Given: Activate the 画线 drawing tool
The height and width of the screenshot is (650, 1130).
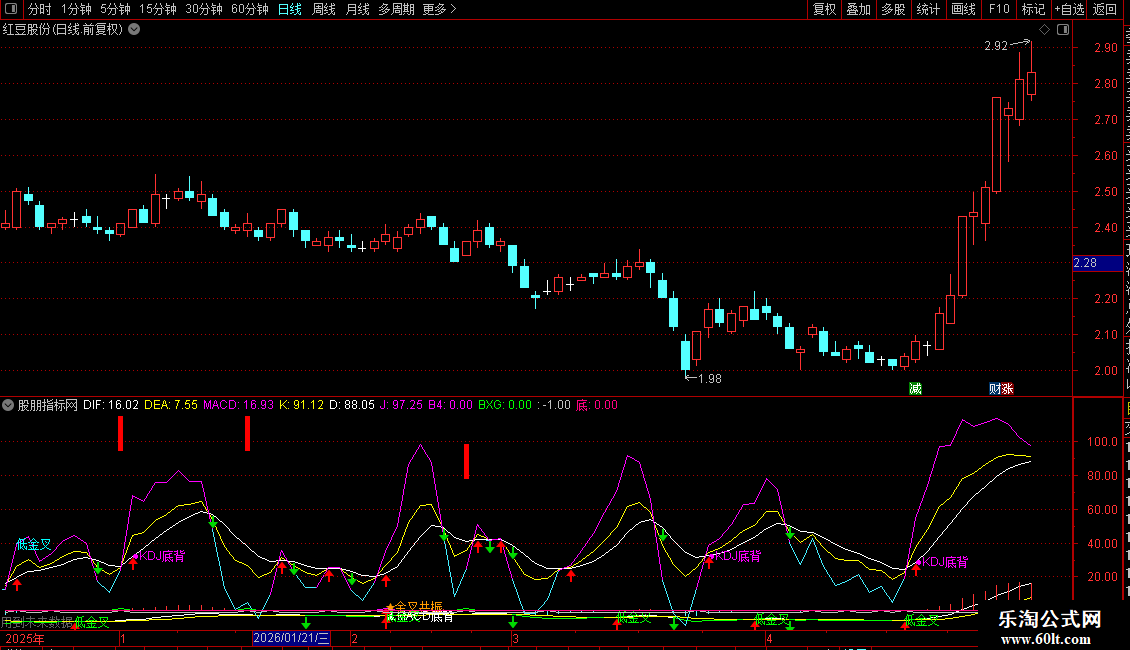Looking at the screenshot, I should [964, 9].
